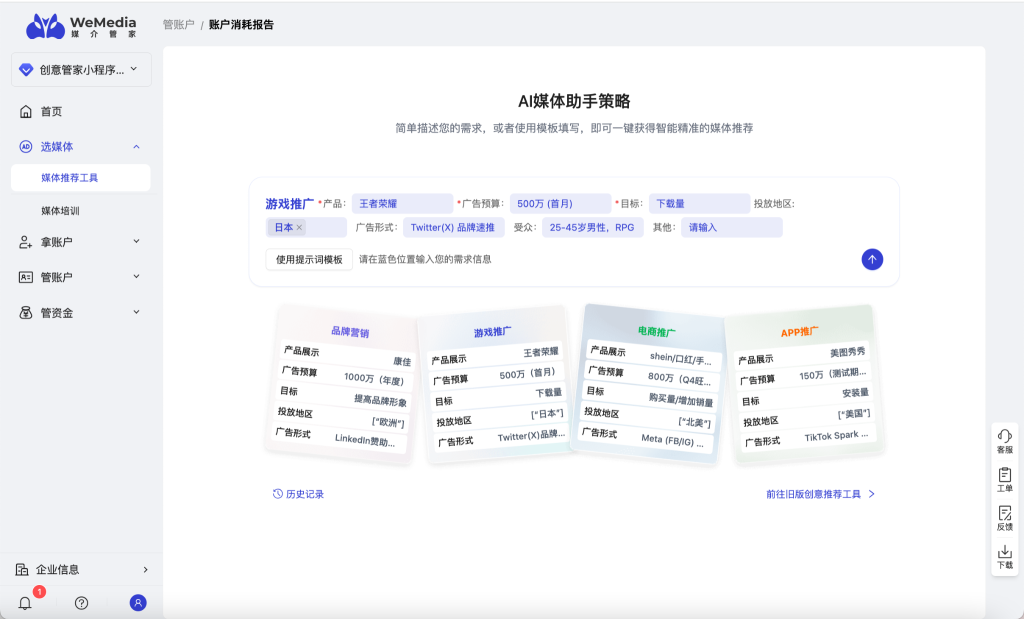Click the 下载 download icon
The image size is (1024, 619).
tap(1004, 556)
